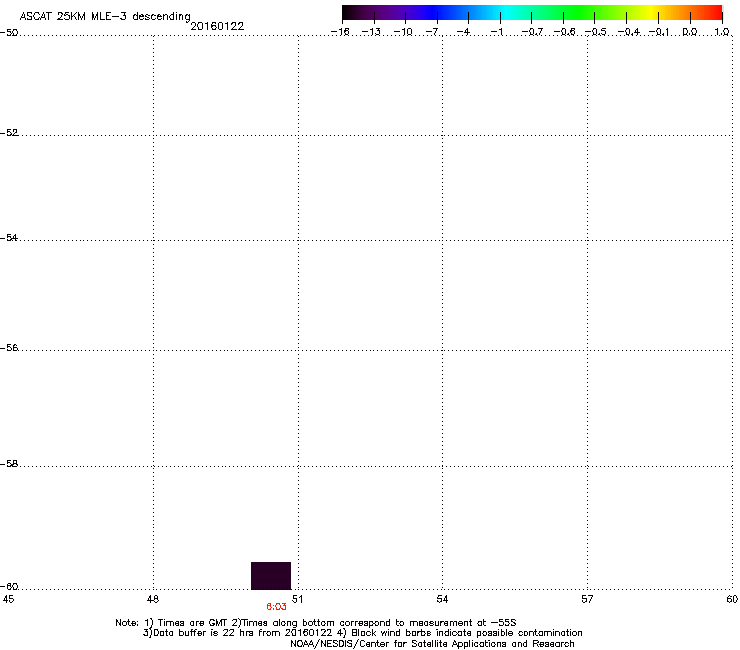Viewport: 740px width, 650px height.
Task: Click the latitude axis label -52
Action: click(9, 133)
